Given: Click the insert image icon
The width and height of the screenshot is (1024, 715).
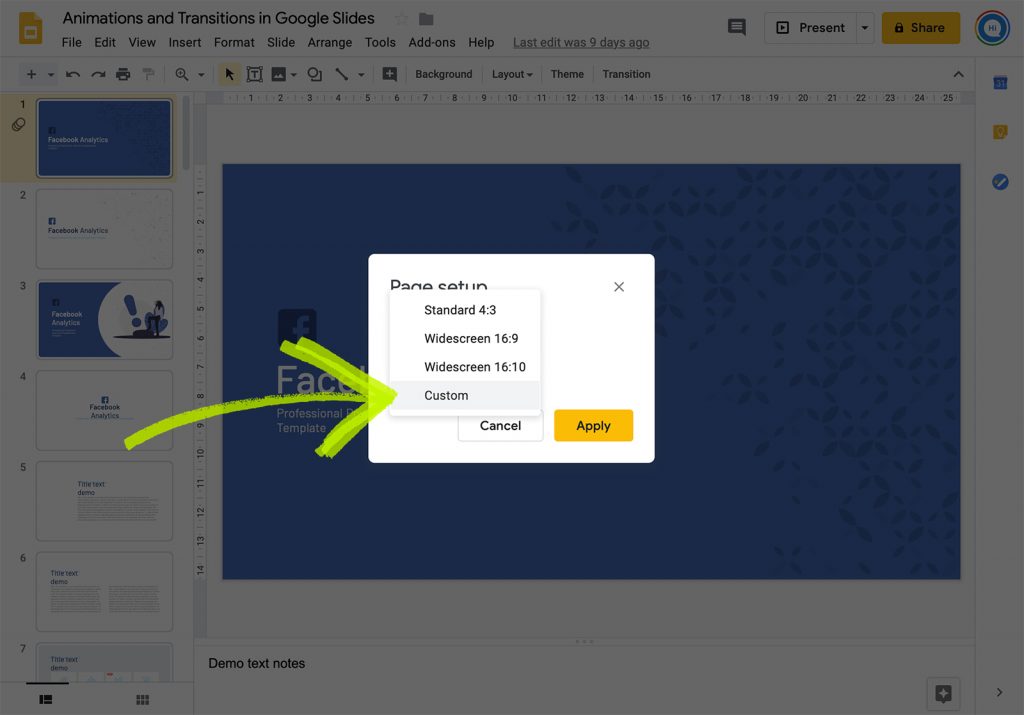Looking at the screenshot, I should click(x=278, y=74).
